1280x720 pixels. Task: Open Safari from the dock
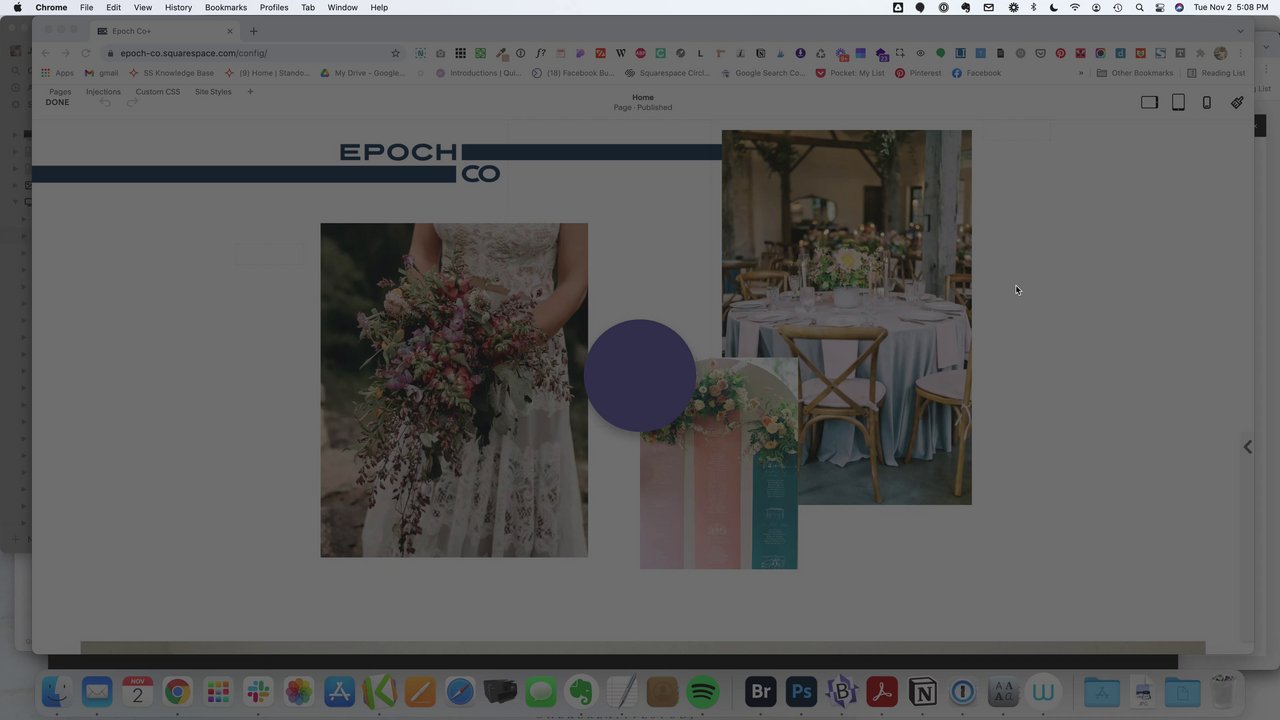[460, 692]
